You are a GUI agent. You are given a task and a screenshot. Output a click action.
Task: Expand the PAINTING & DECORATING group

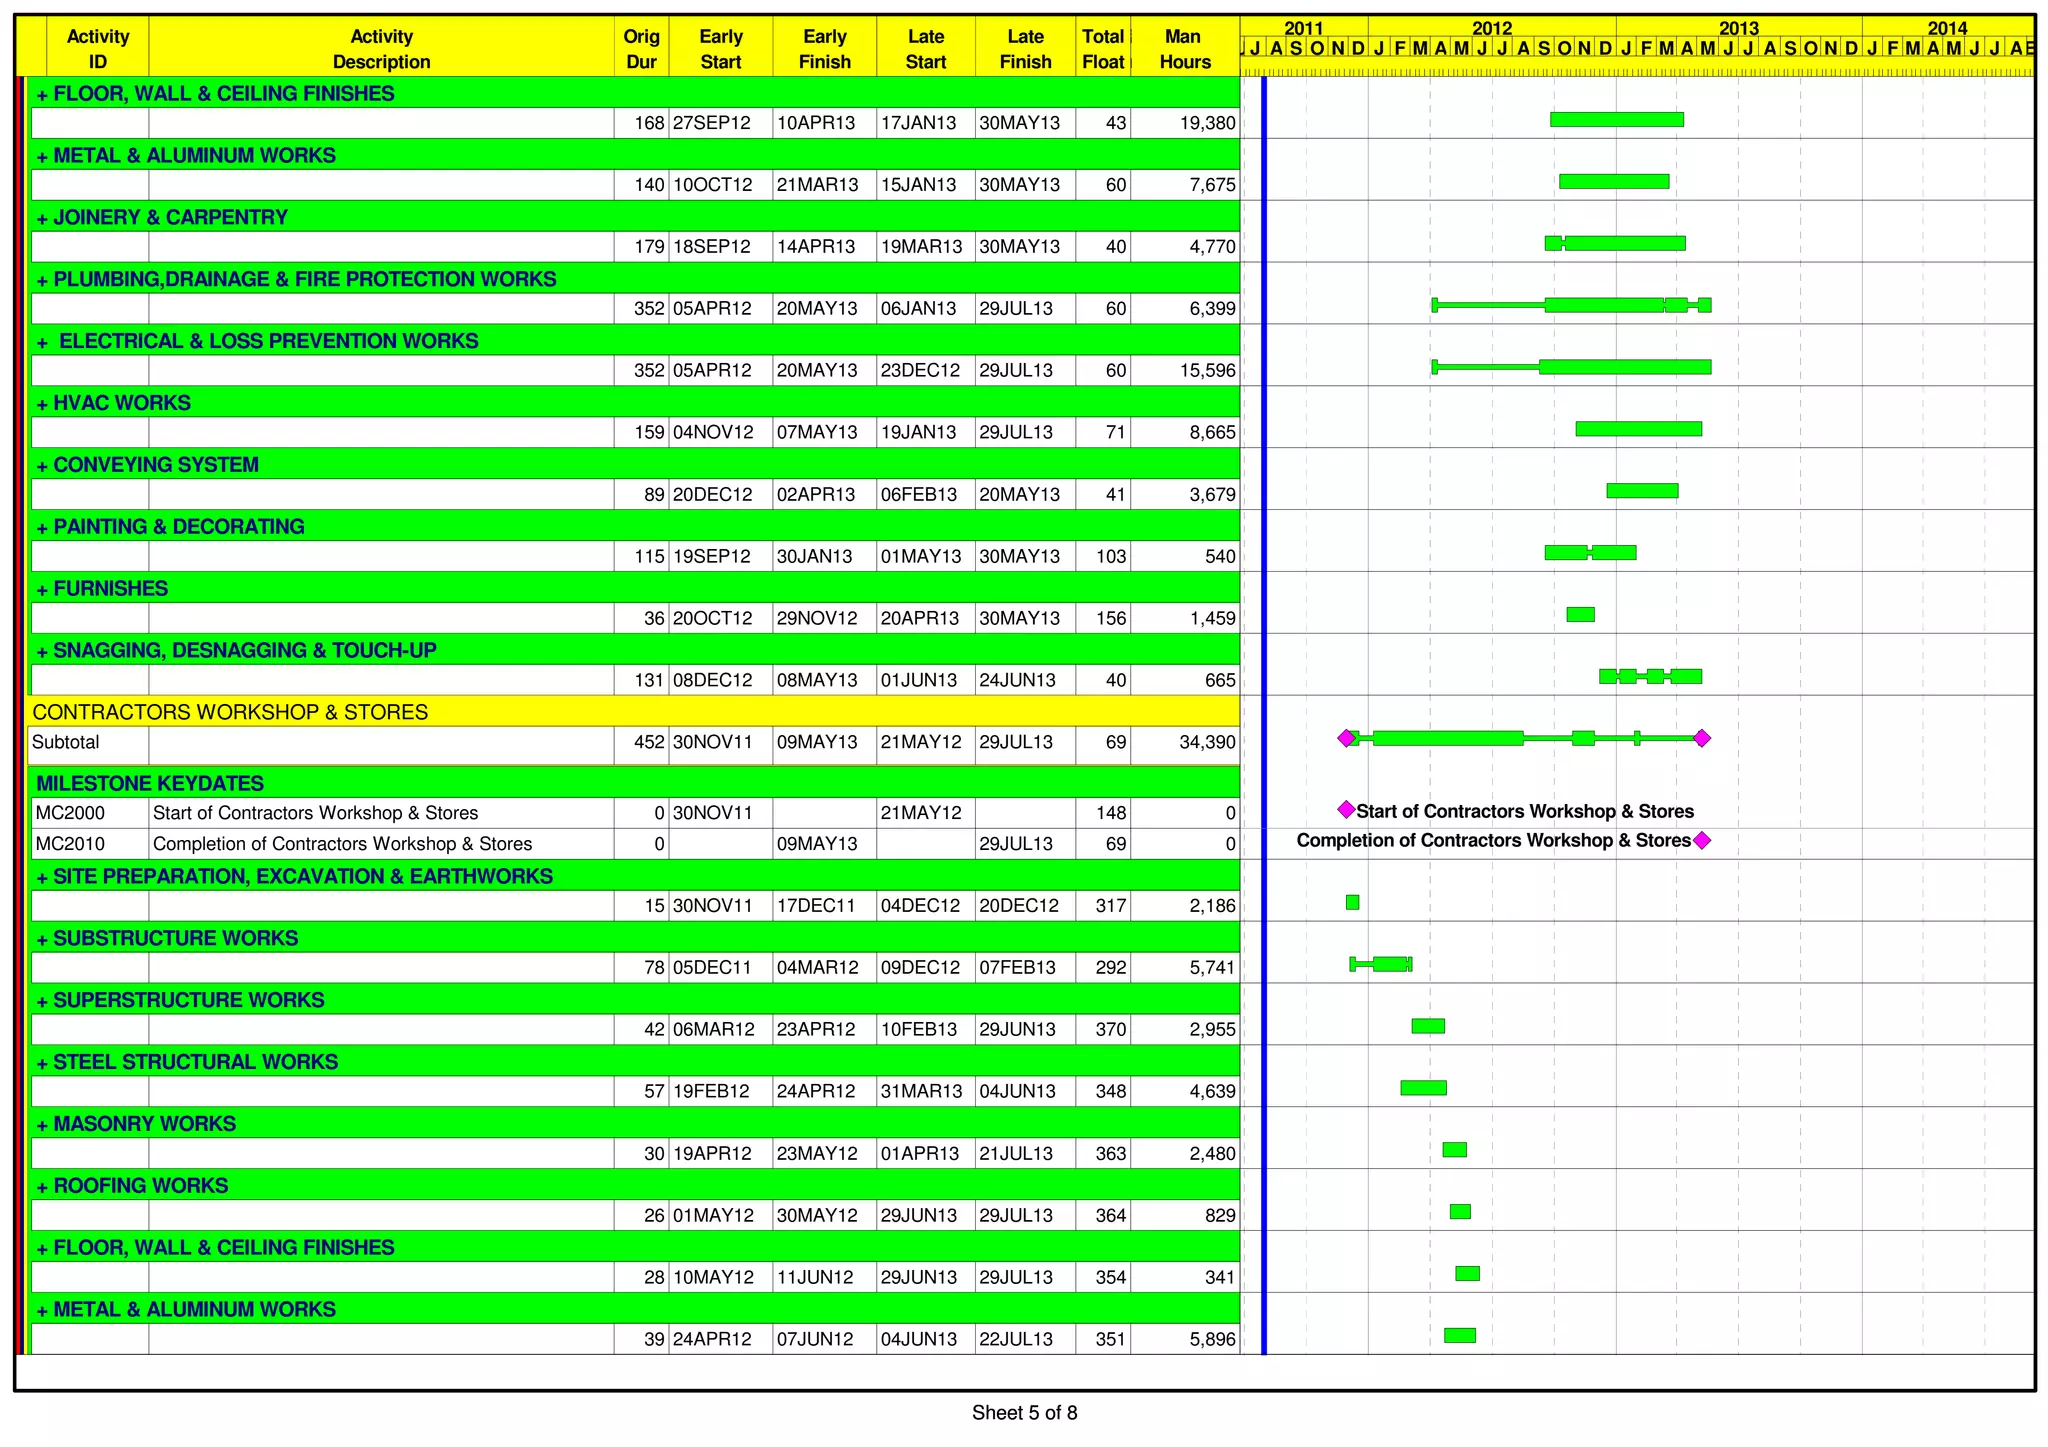click(x=42, y=529)
